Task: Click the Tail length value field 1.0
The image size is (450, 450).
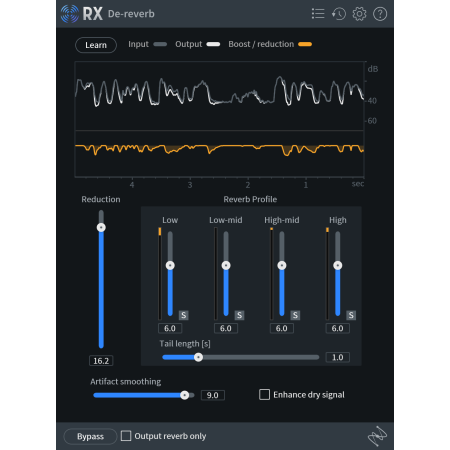Action: pos(337,357)
